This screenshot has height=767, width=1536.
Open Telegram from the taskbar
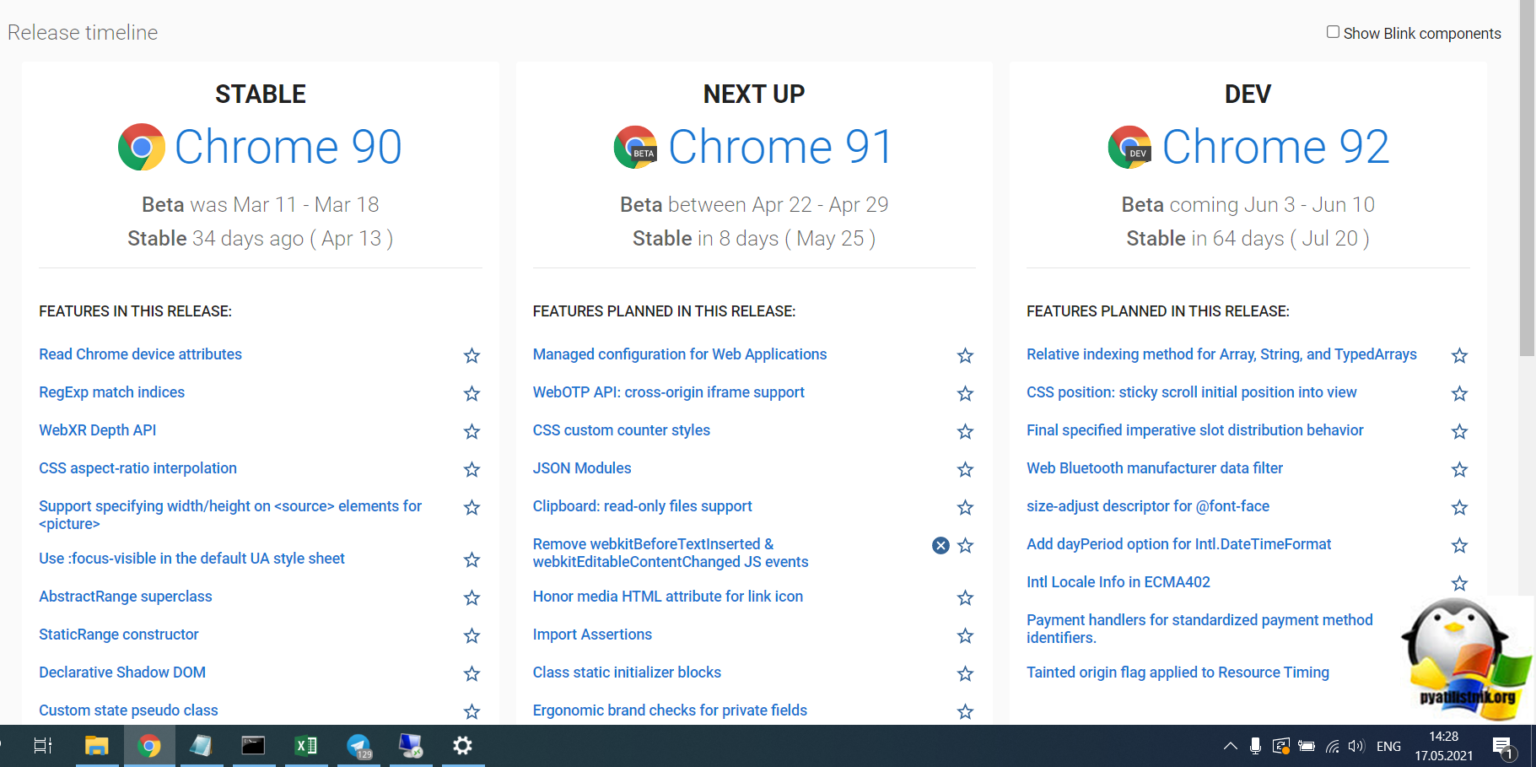point(358,745)
